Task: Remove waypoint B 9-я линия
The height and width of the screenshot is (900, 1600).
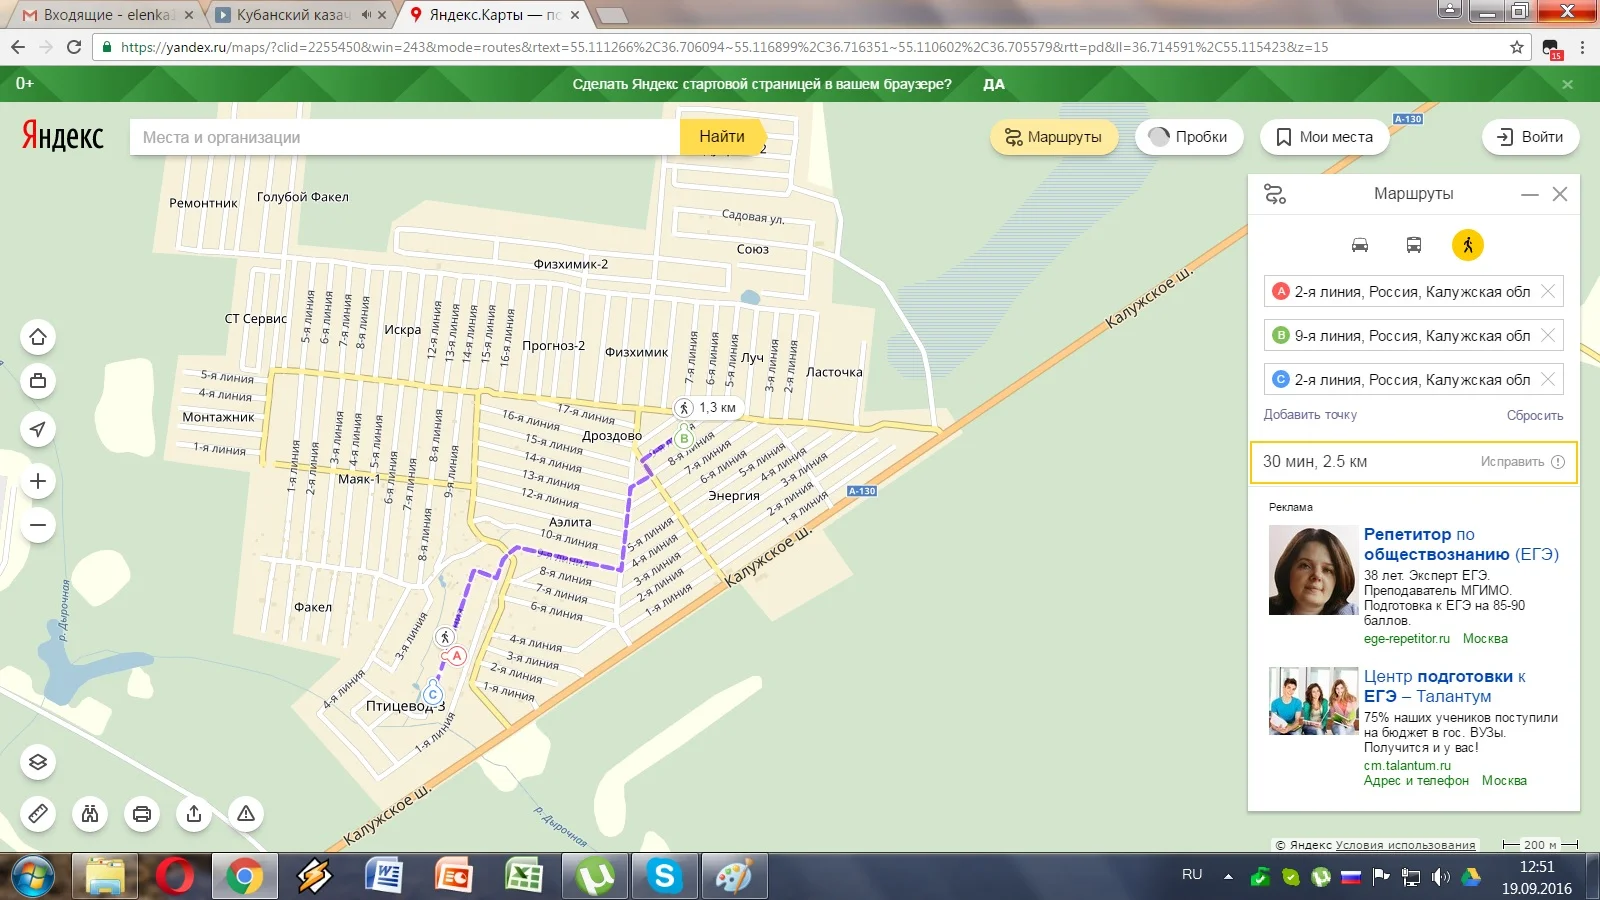Action: [x=1548, y=335]
